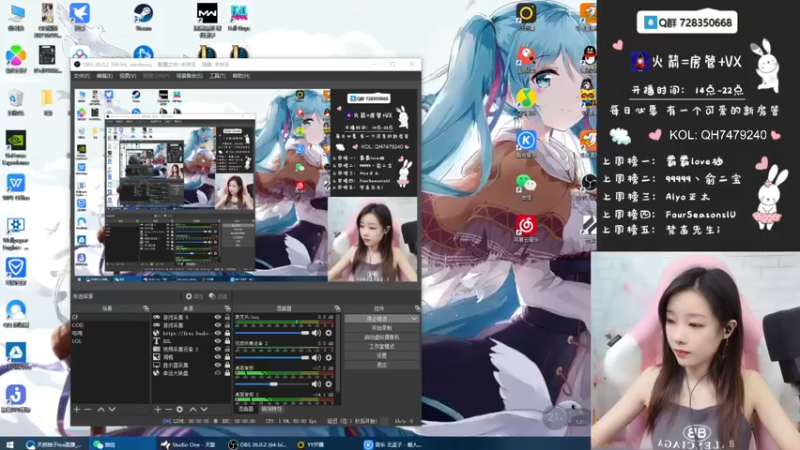This screenshot has height=450, width=800.
Task: Open 设置 from the controls panel
Action: click(382, 356)
